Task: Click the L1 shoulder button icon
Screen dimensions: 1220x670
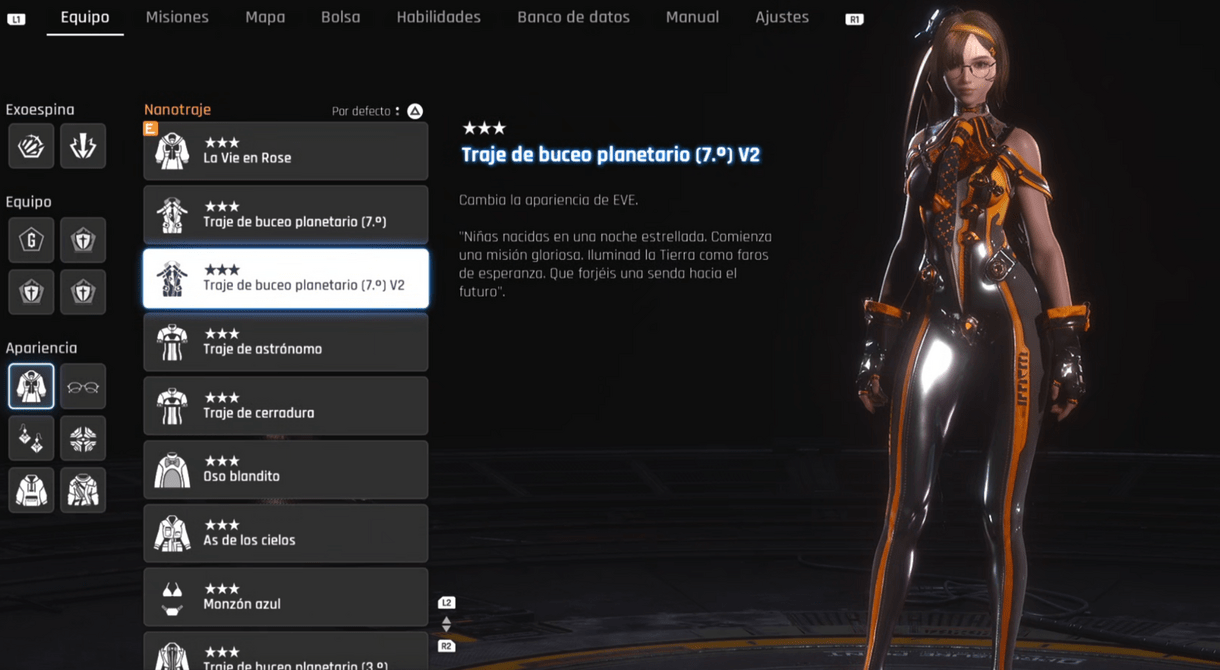Action: (16, 19)
